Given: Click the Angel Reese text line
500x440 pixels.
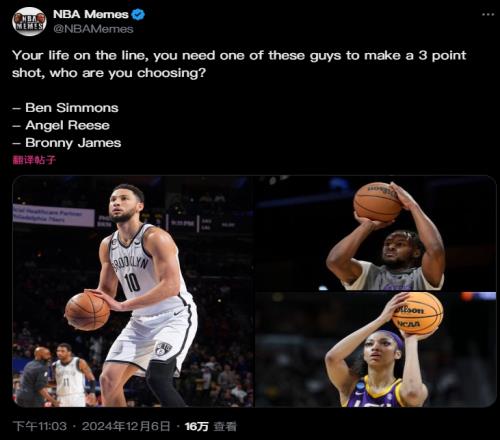Looking at the screenshot, I should point(61,125).
